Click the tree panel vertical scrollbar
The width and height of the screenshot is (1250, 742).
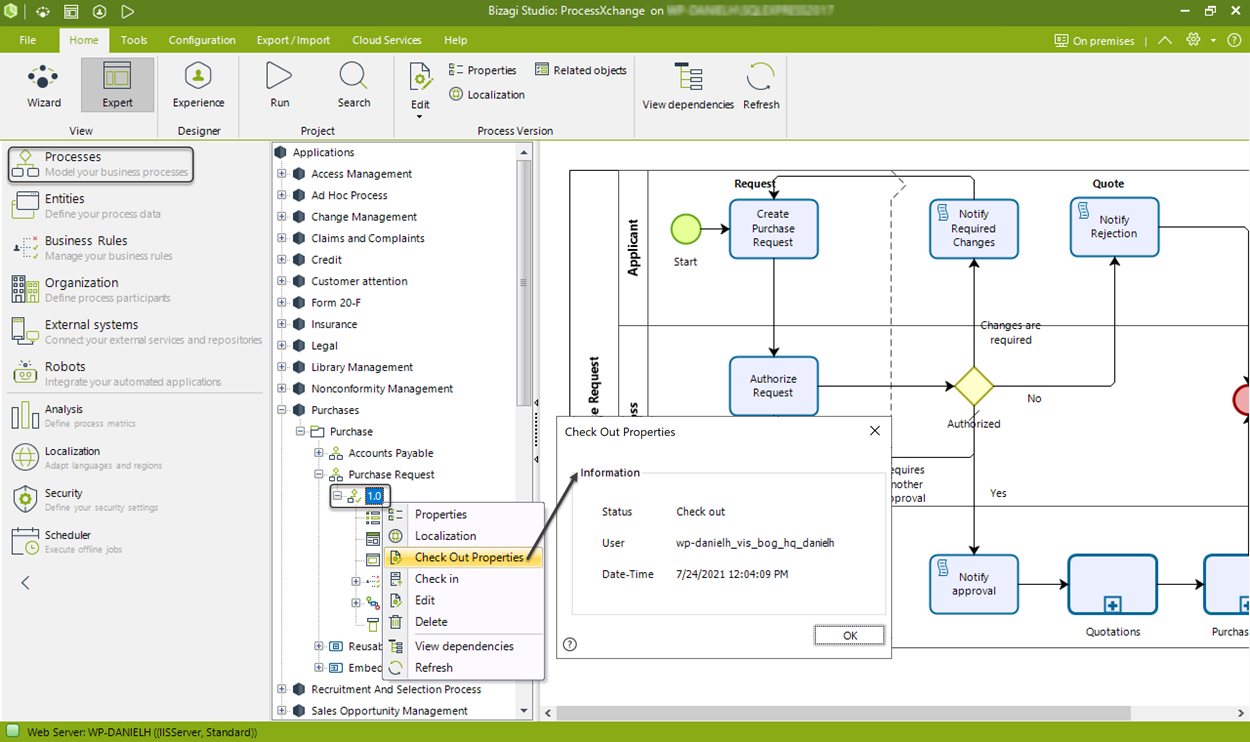point(523,283)
